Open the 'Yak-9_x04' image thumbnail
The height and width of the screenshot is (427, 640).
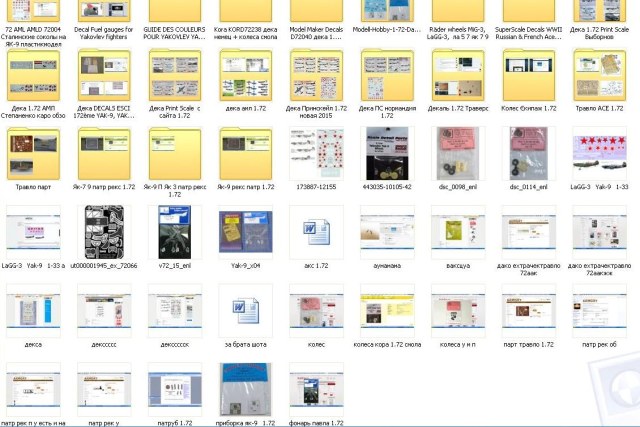pyautogui.click(x=245, y=230)
